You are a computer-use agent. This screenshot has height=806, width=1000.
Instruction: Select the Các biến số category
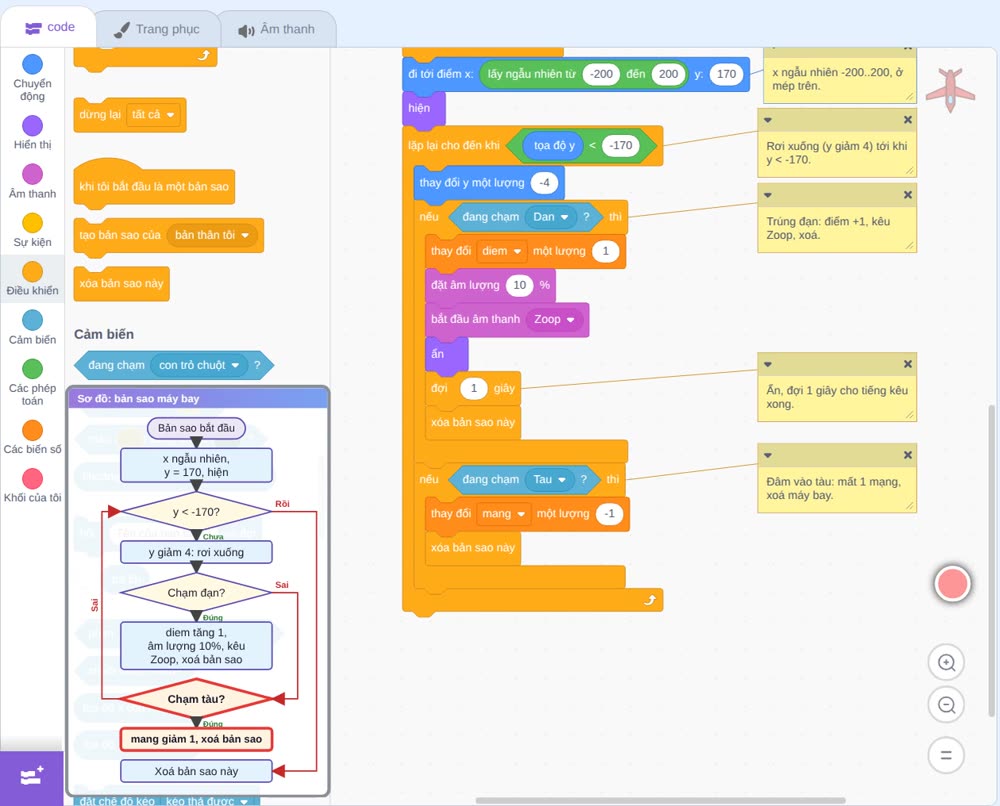pyautogui.click(x=32, y=437)
